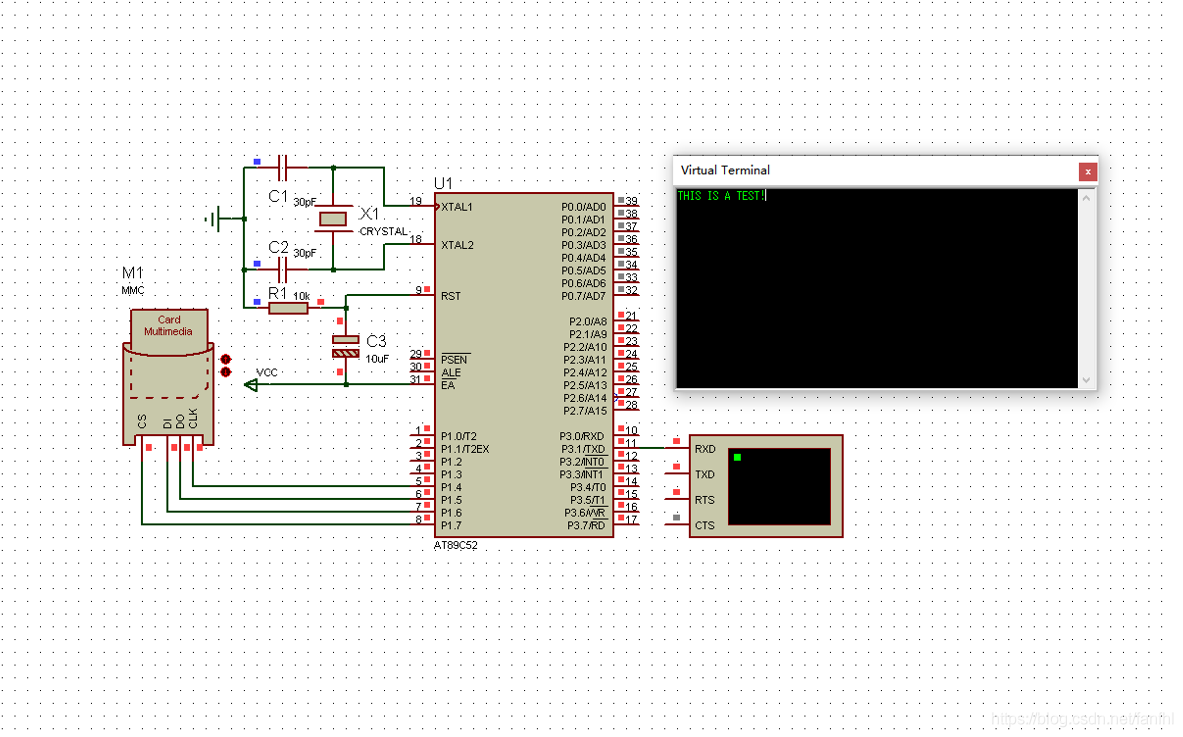Click the Virtual Terminal scrollbar down arrow
Viewport: 1183px width, 737px height.
[1086, 380]
